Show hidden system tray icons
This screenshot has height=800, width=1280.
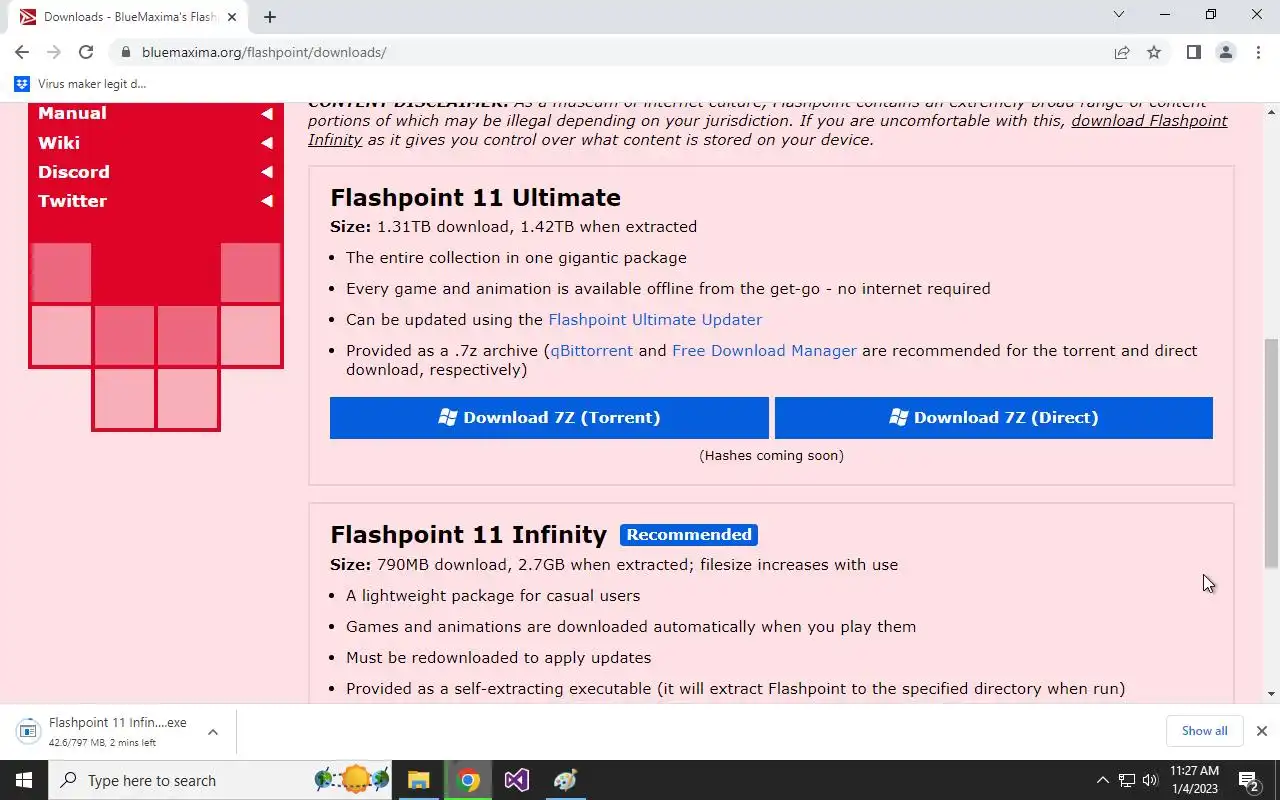(1103, 780)
